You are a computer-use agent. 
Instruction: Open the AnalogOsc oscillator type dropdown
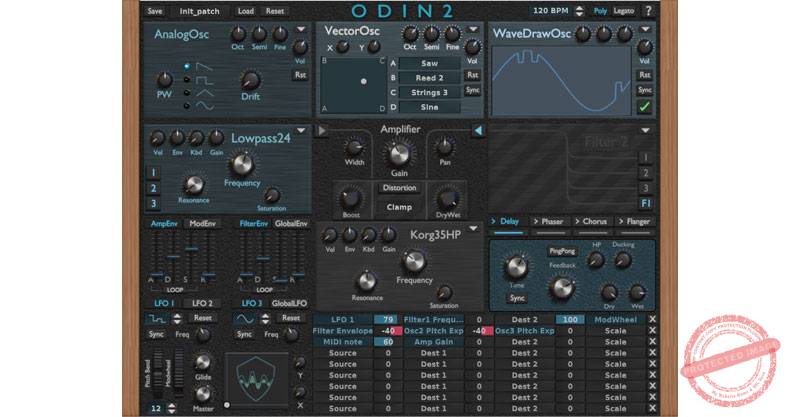[301, 31]
